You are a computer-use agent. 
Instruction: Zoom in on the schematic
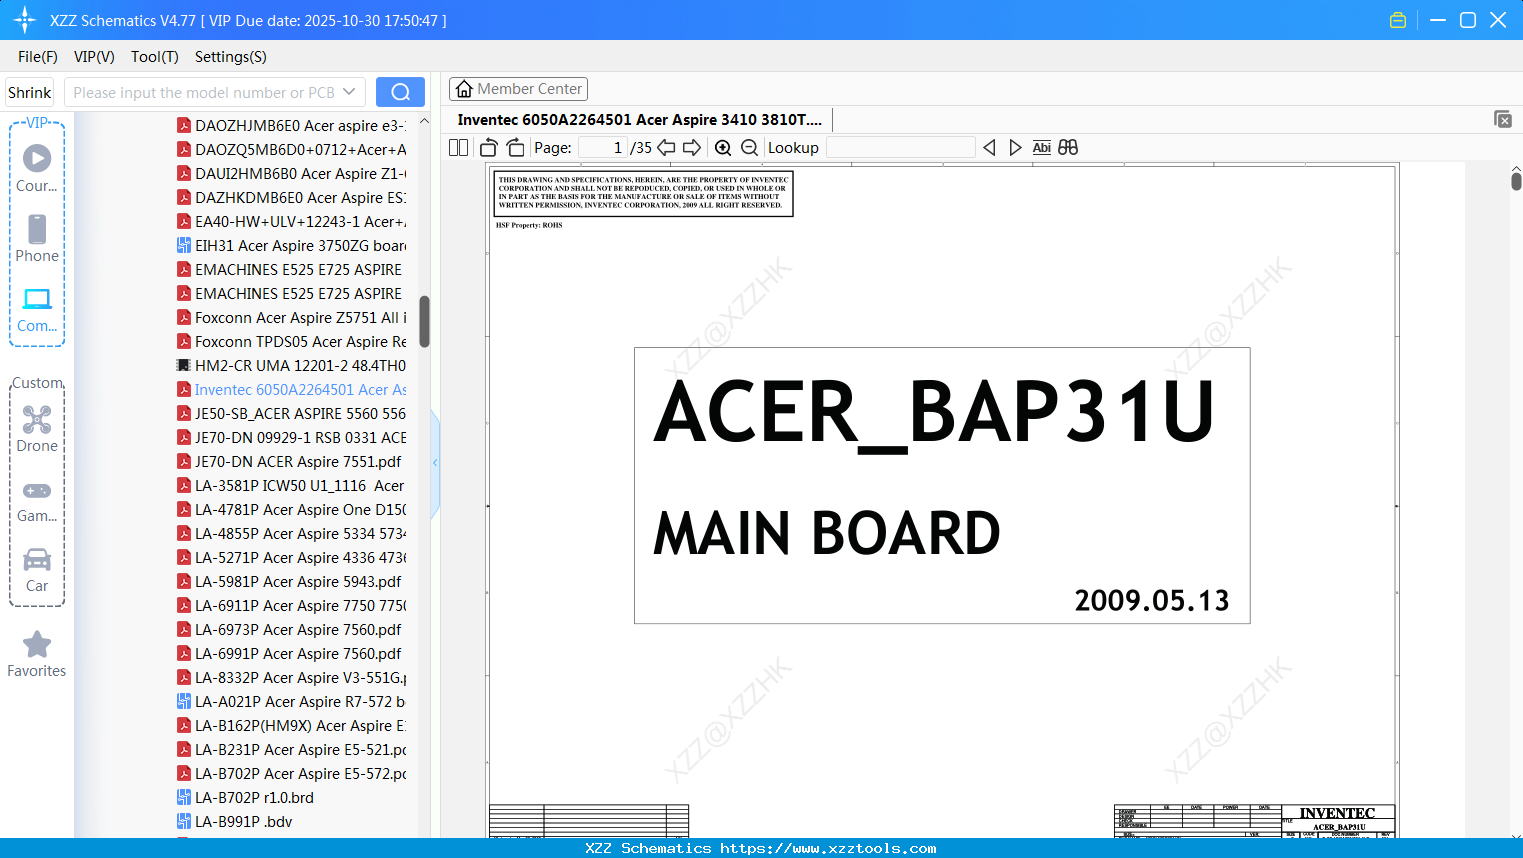click(723, 148)
